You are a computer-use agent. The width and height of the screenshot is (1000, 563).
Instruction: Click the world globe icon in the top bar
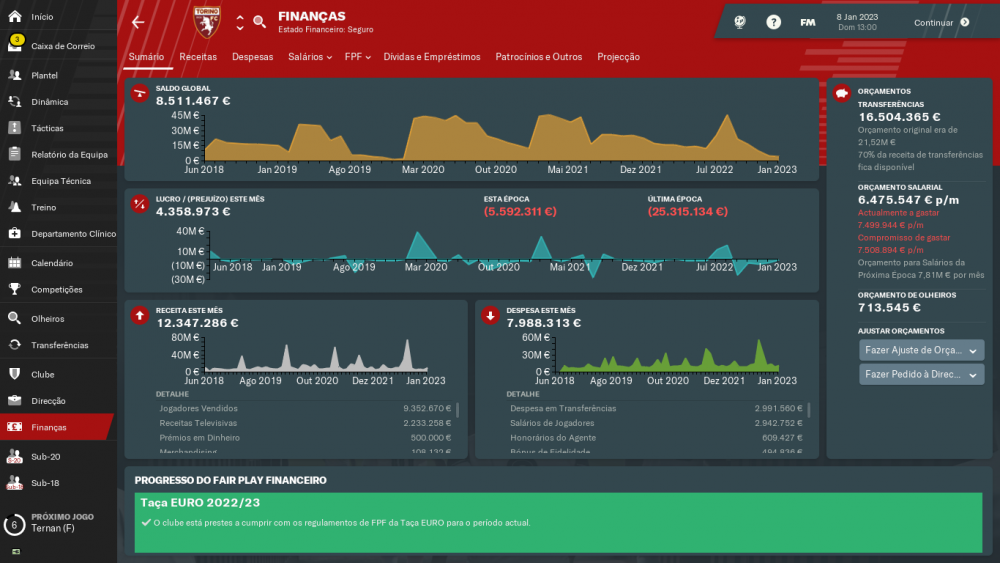pyautogui.click(x=740, y=22)
